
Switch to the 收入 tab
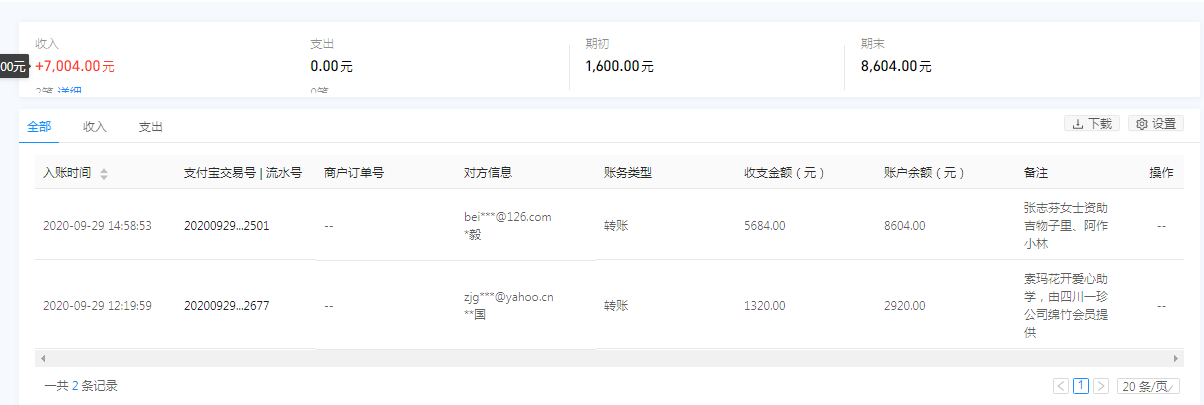click(x=95, y=127)
